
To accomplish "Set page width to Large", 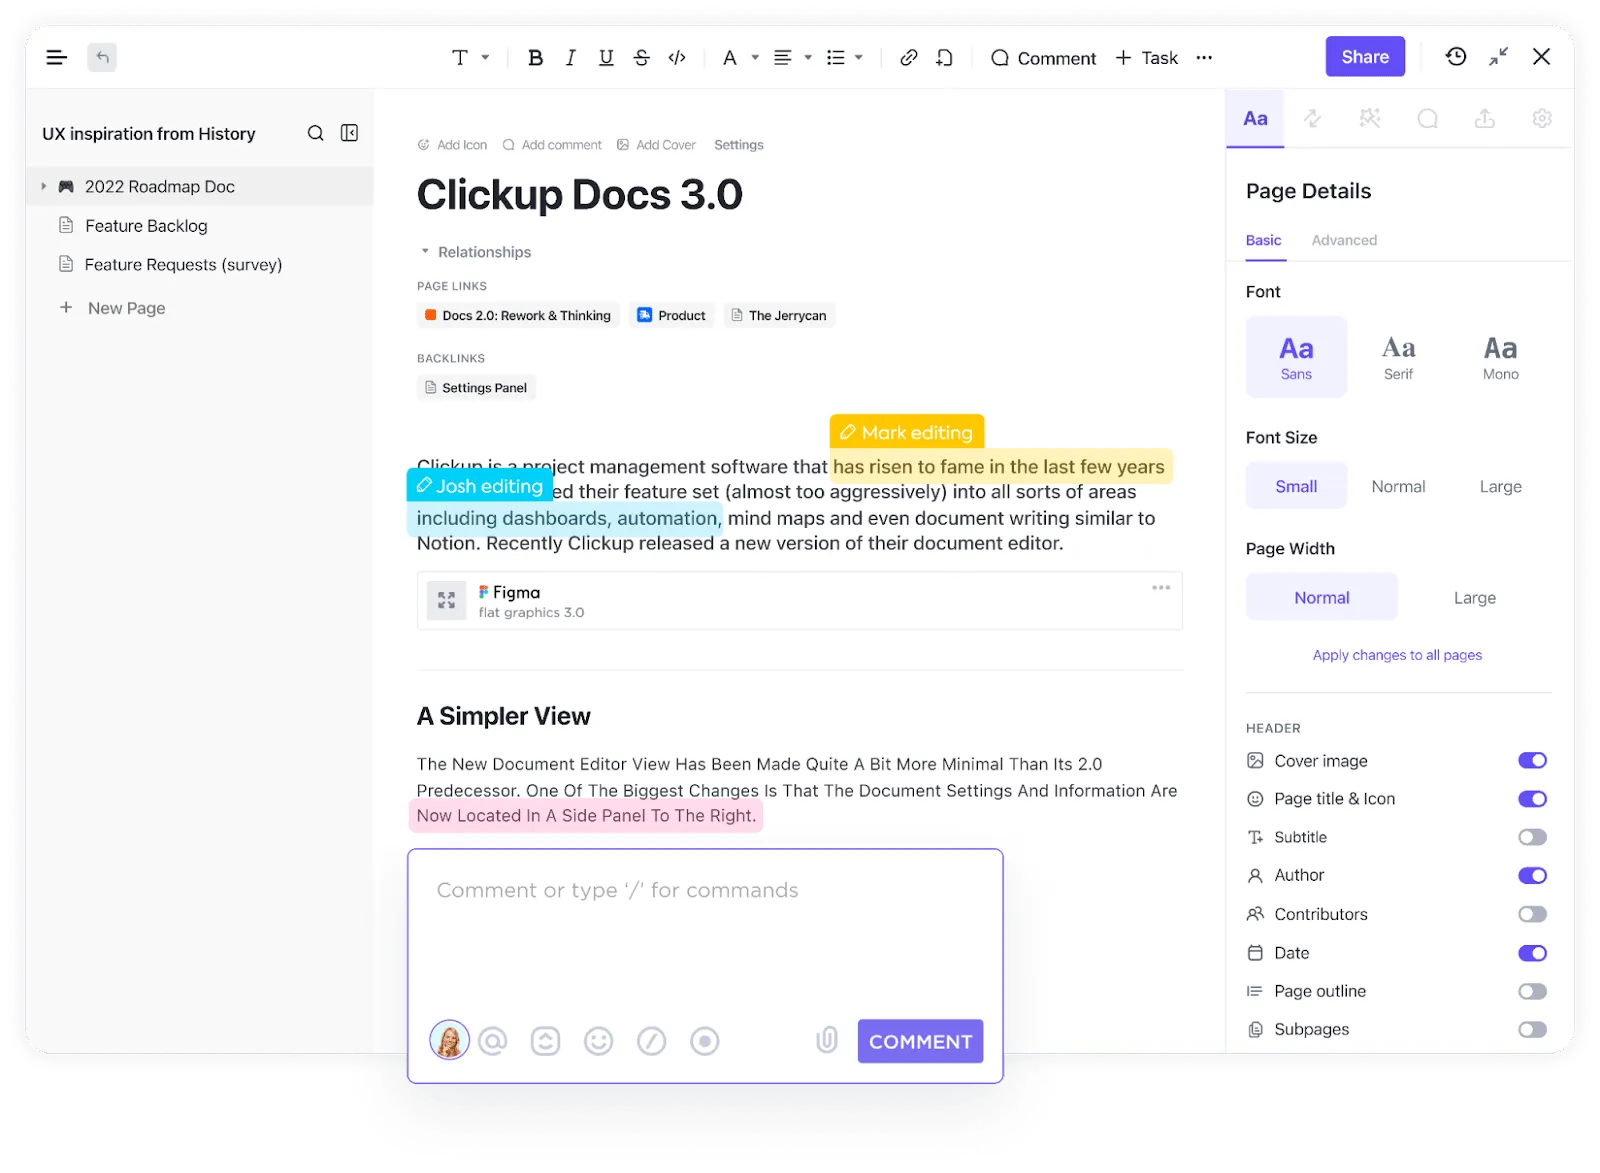I will click(x=1474, y=597).
